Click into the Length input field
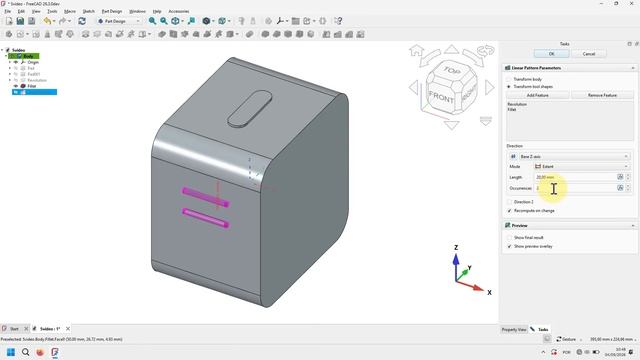This screenshot has width=640, height=360. pos(575,177)
